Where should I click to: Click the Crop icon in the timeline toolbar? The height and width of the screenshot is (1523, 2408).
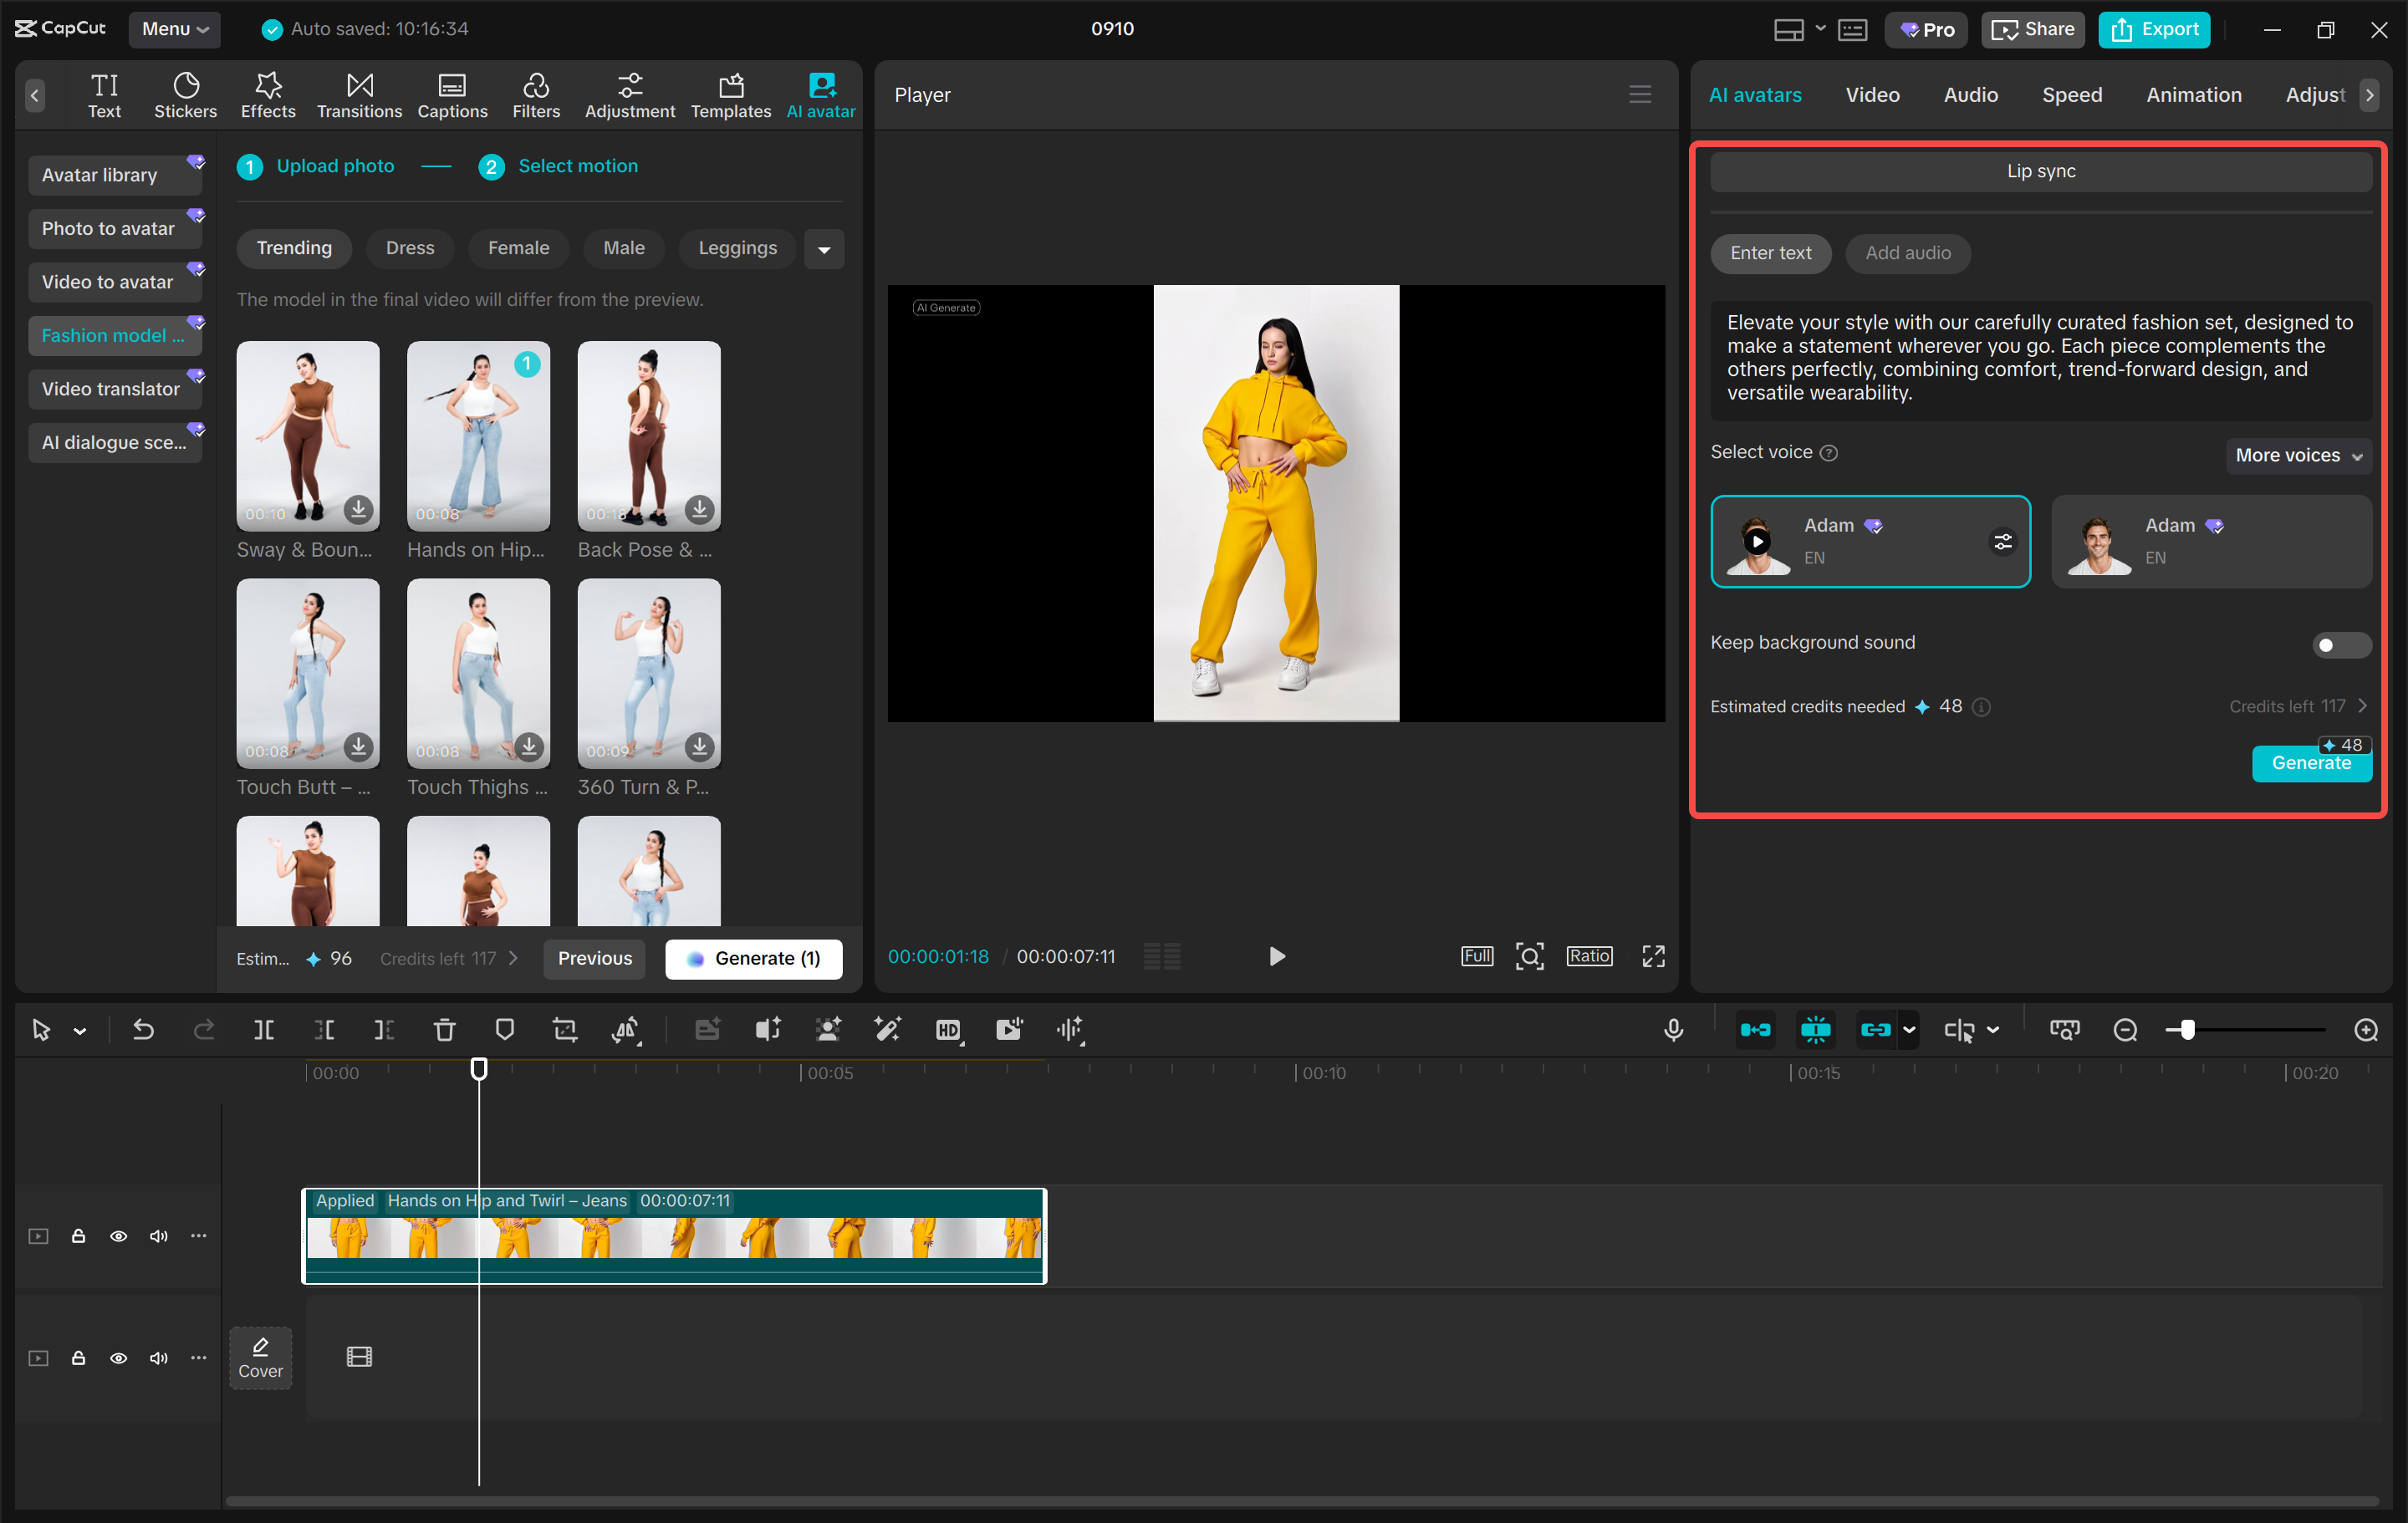pos(565,1030)
